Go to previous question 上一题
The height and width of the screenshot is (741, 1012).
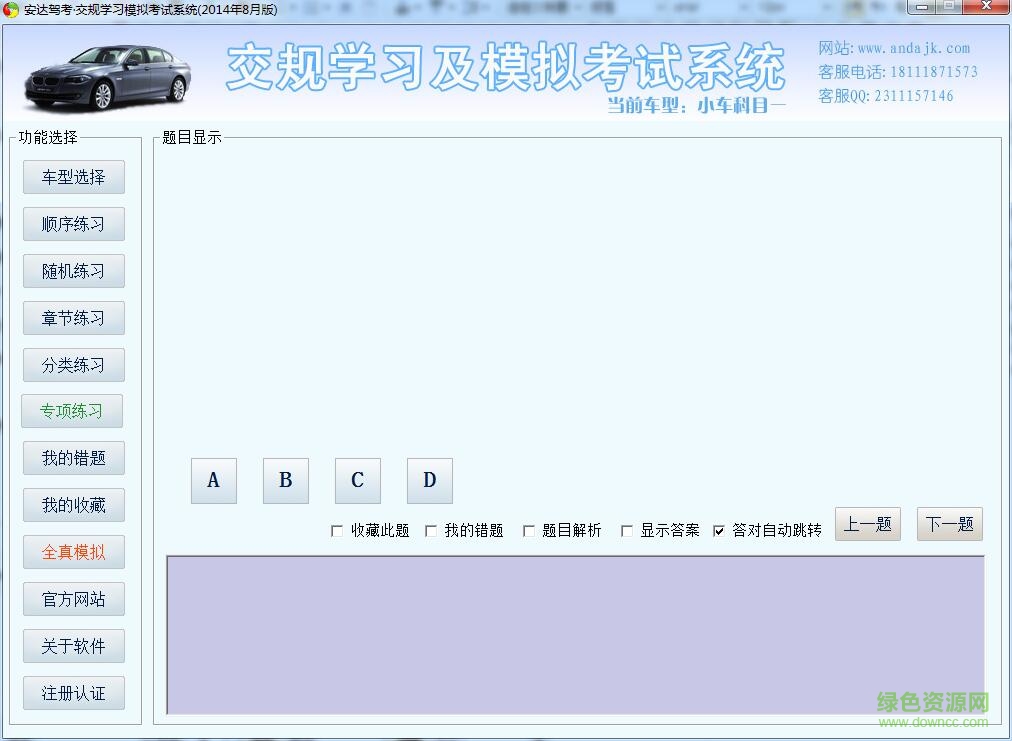[x=867, y=524]
